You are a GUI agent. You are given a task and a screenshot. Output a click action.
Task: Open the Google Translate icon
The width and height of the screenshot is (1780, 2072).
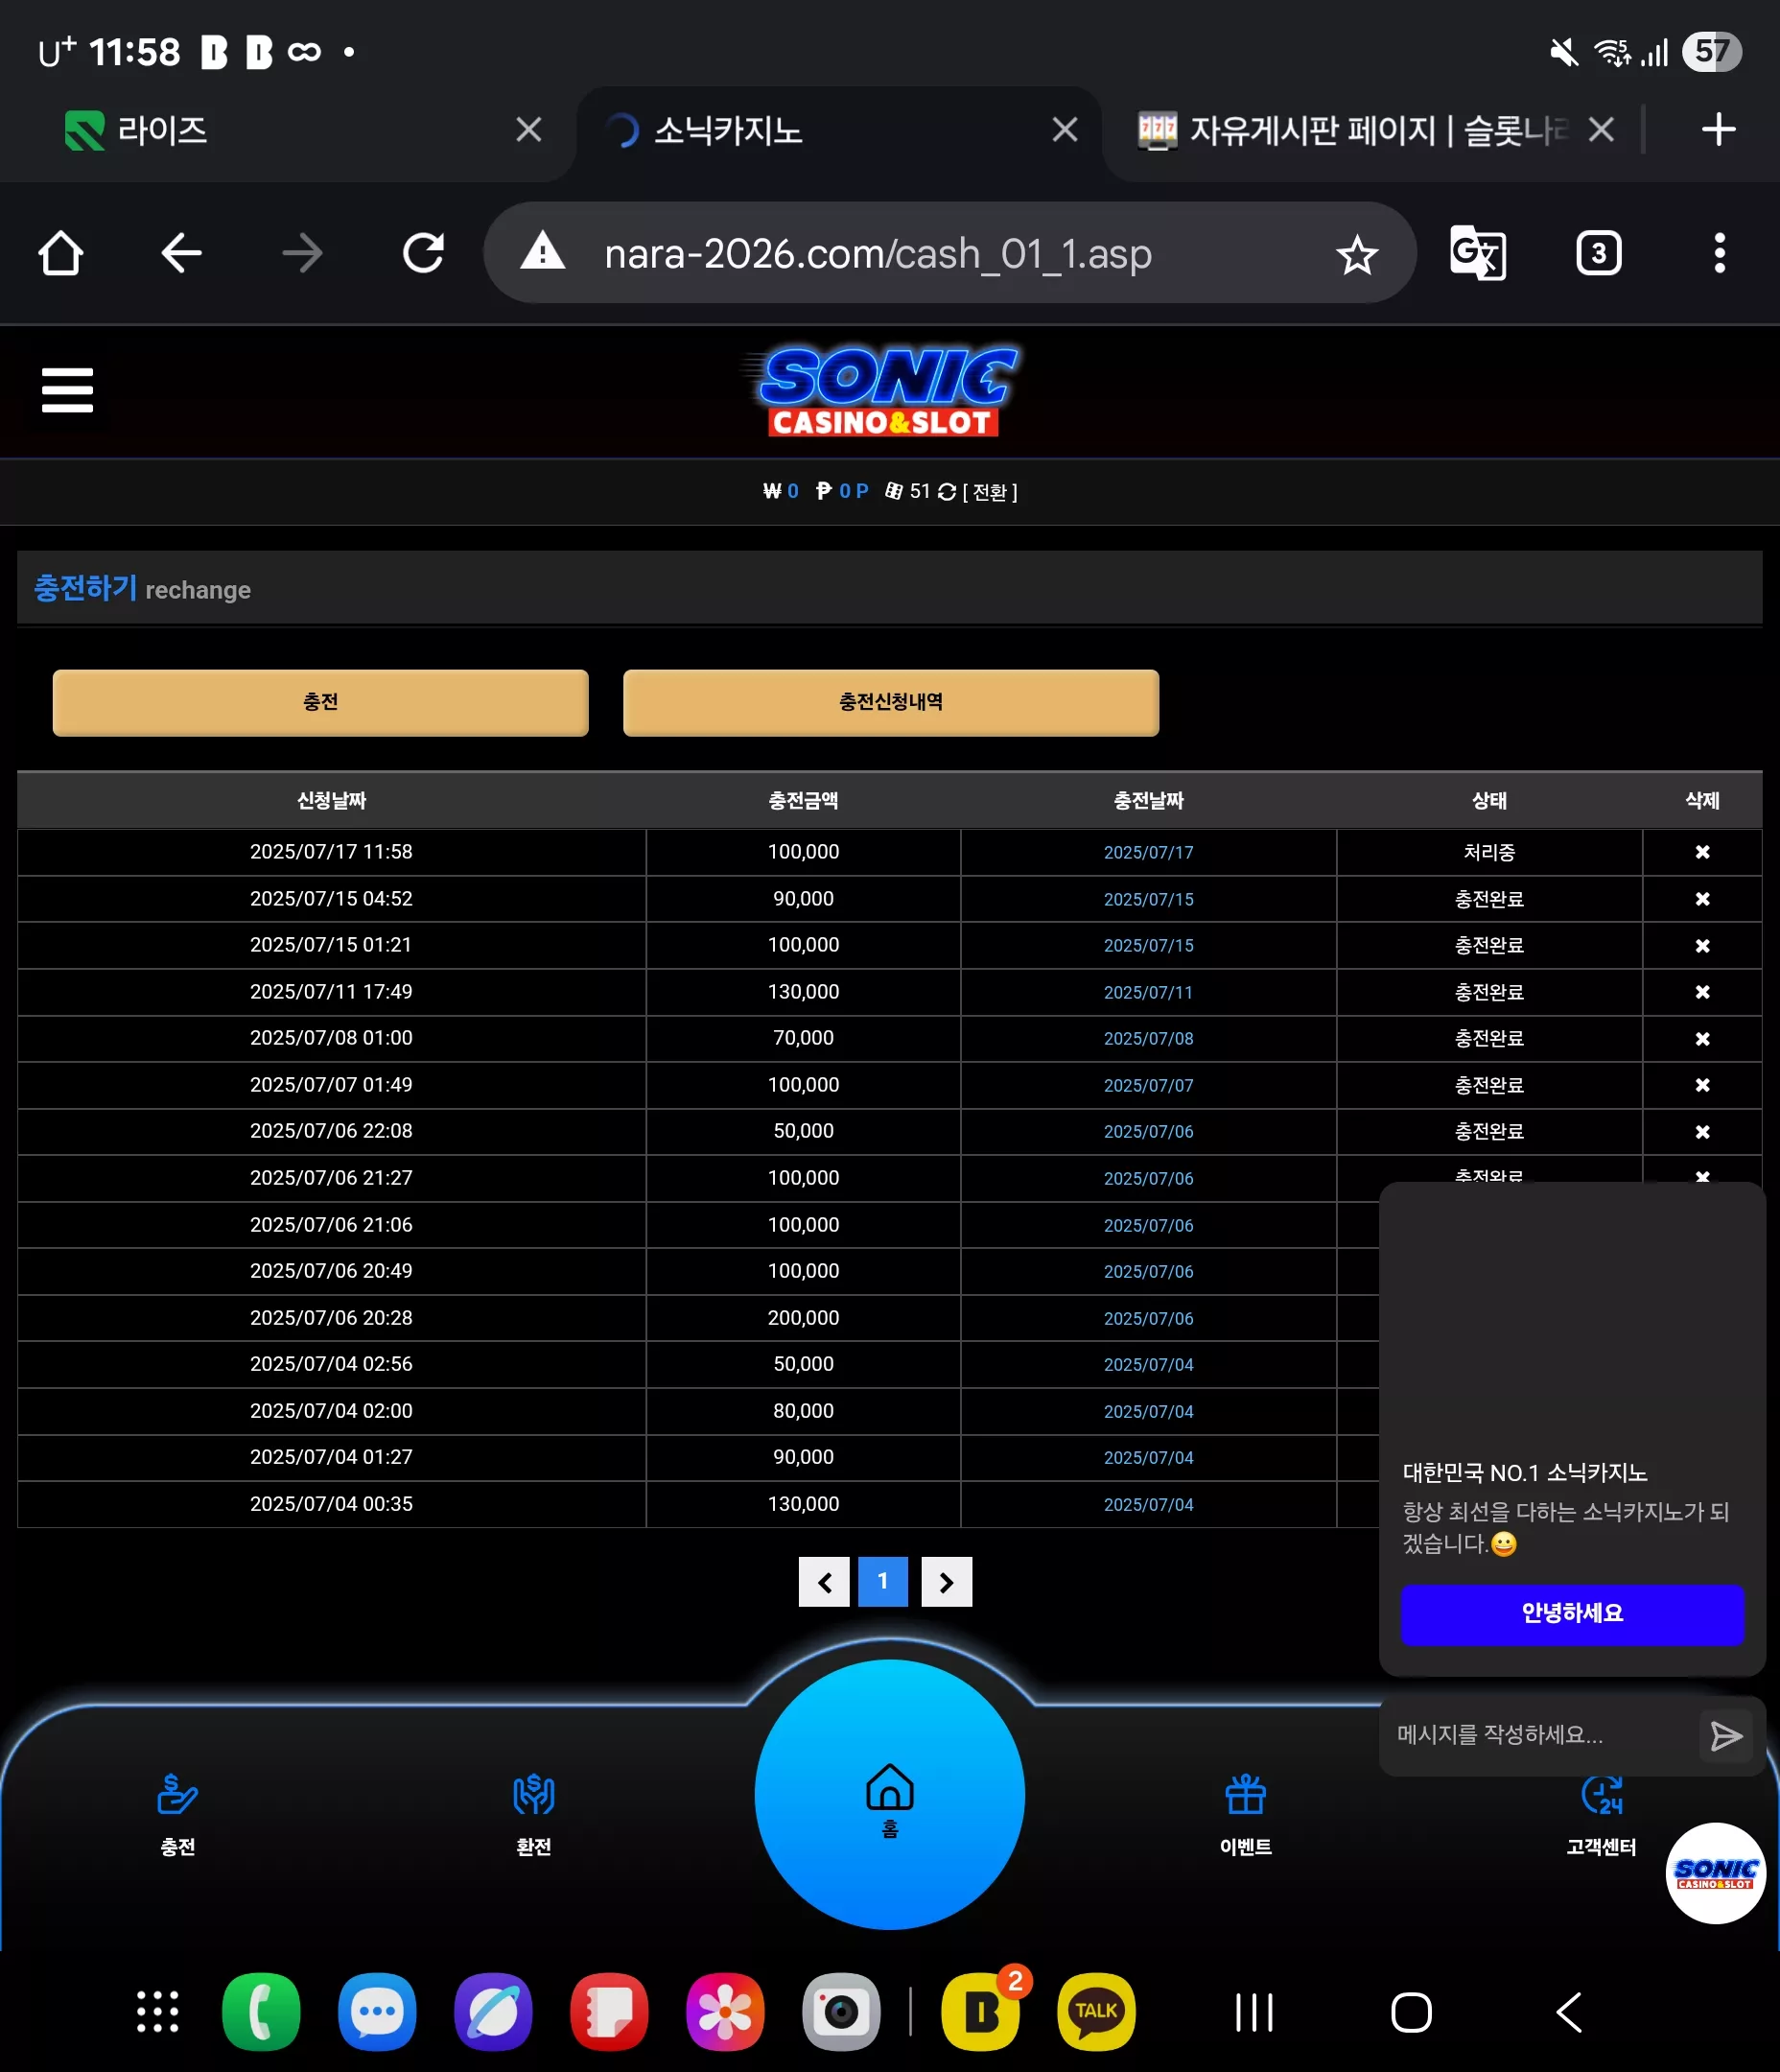tap(1478, 253)
